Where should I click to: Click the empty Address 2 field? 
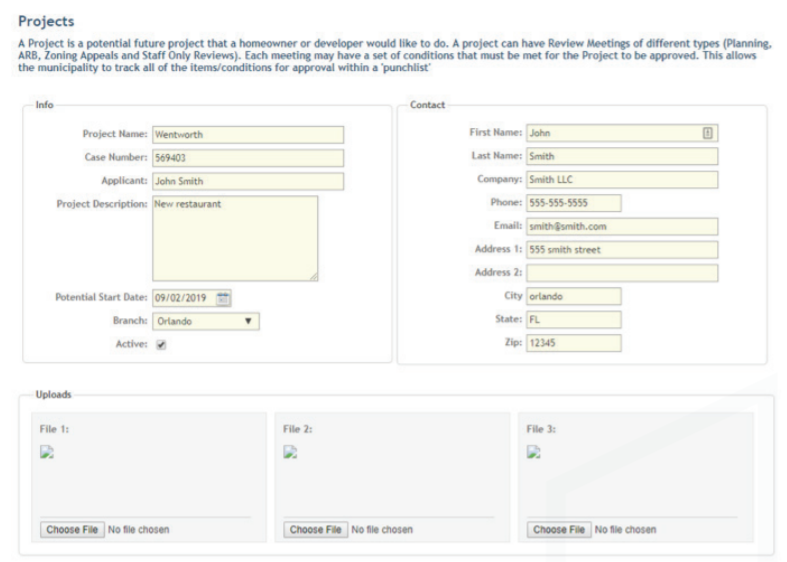[622, 273]
